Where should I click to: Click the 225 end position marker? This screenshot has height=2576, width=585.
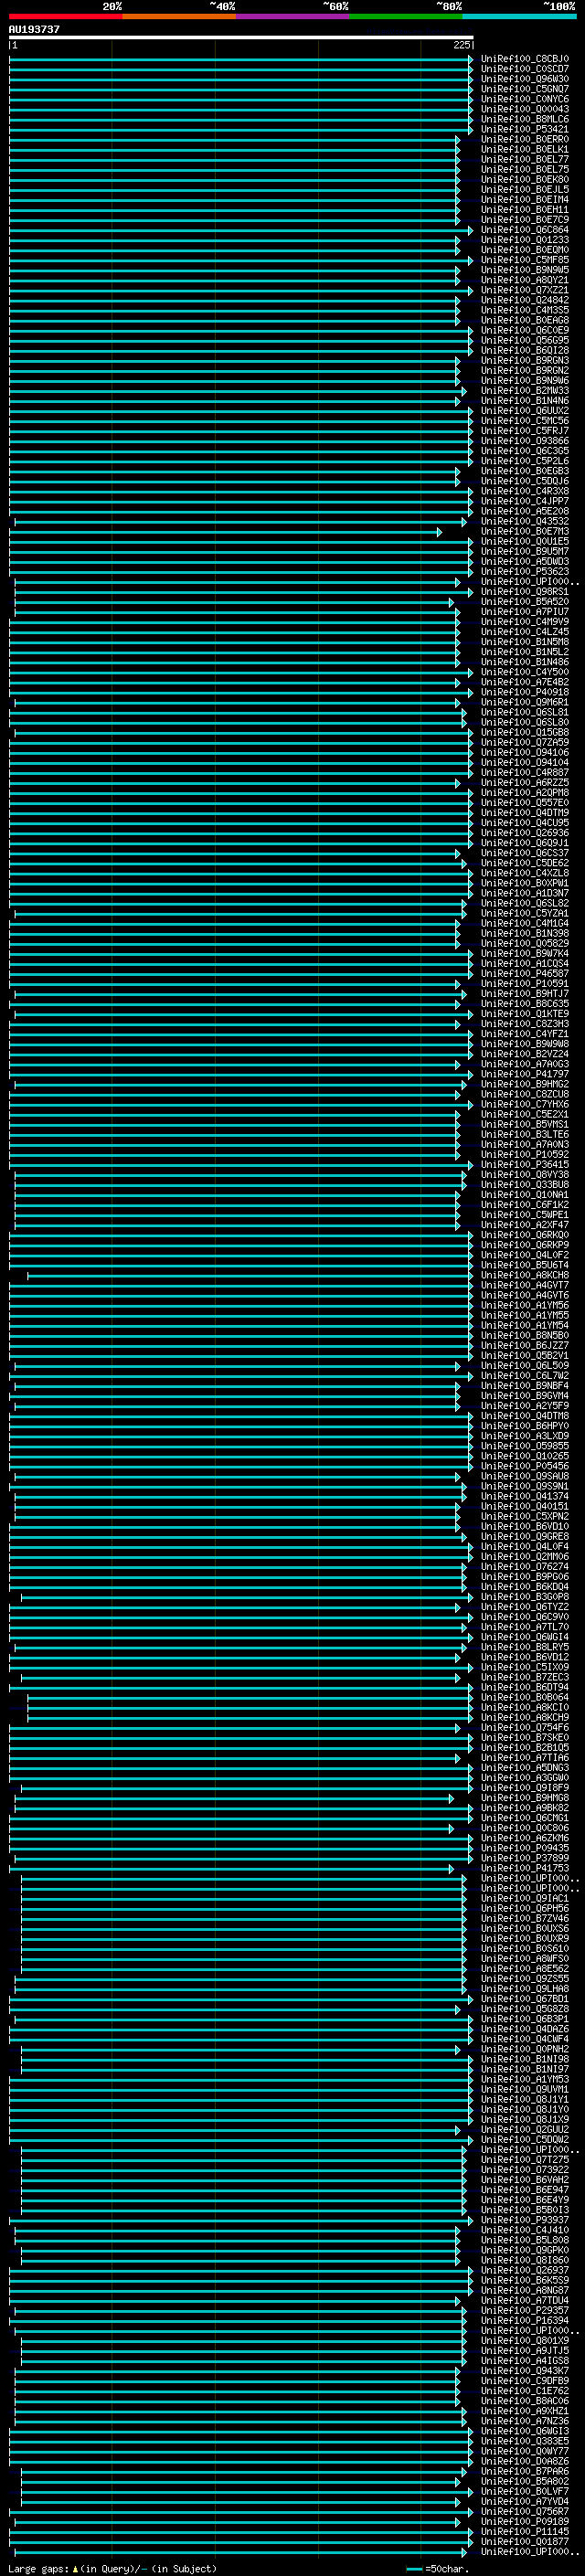click(462, 45)
